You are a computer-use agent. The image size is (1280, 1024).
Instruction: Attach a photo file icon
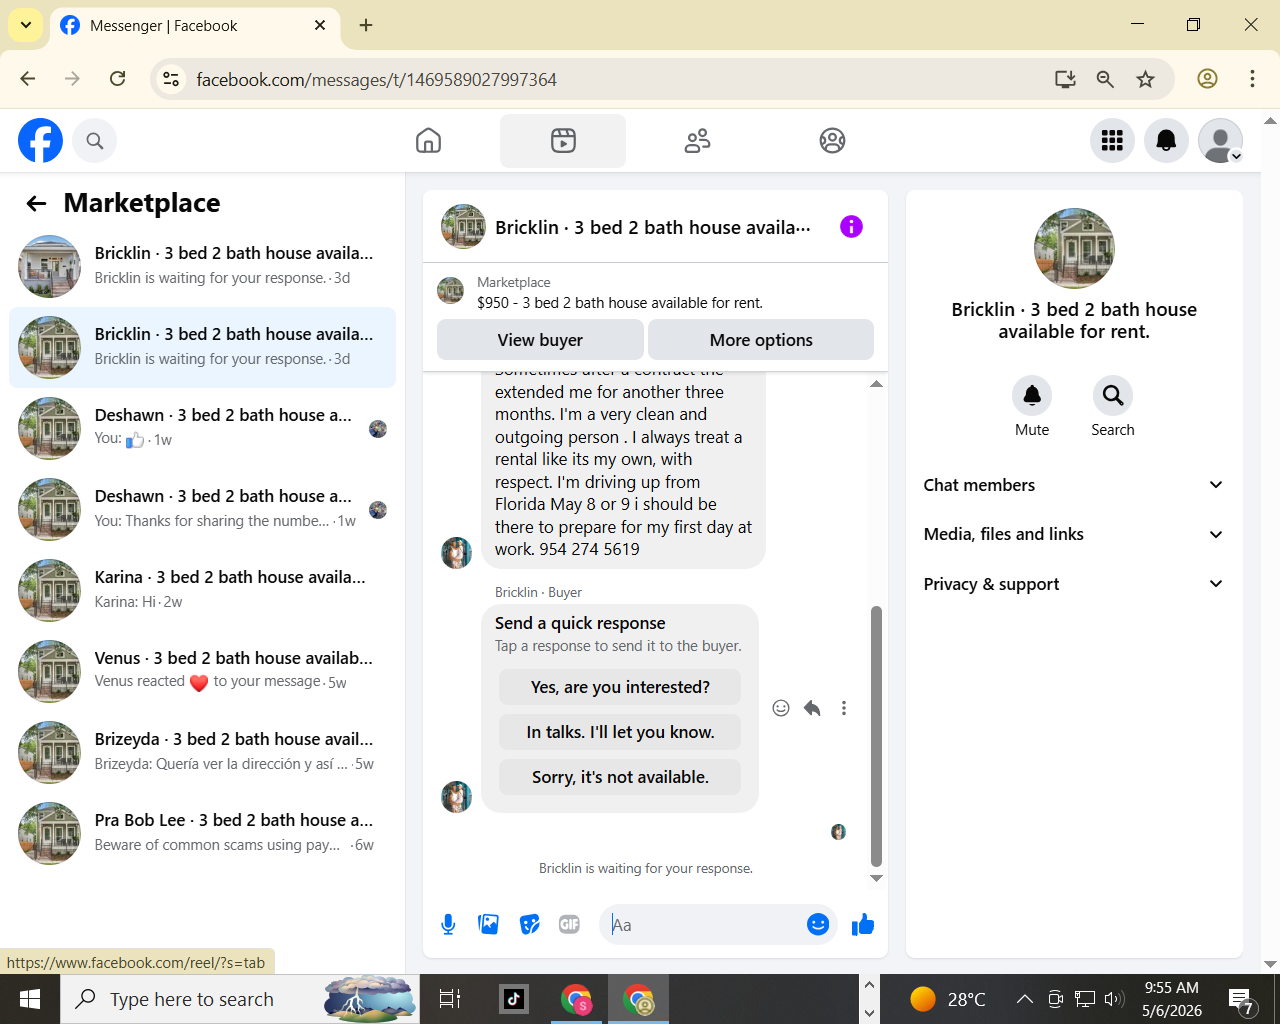click(x=489, y=925)
